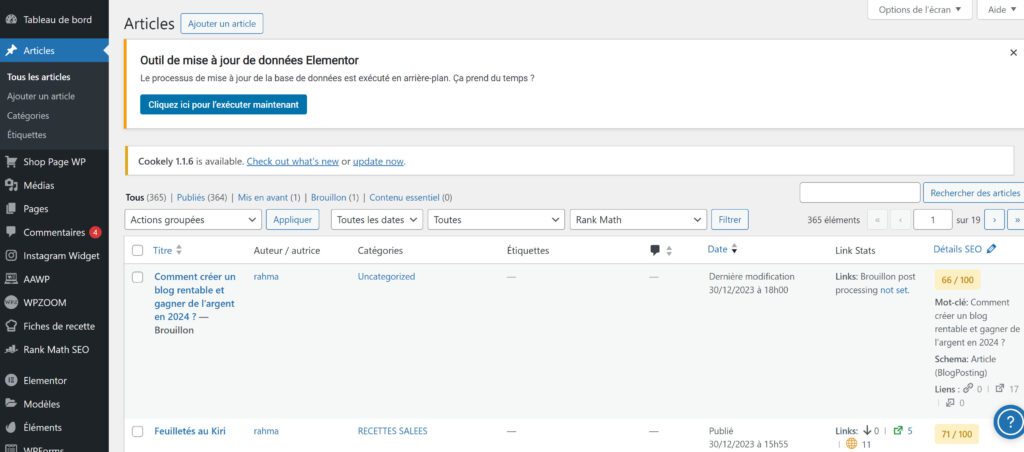Click 'Cliquez ici pour l'exécuter maintenant' button
This screenshot has height=452, width=1024.
223,105
